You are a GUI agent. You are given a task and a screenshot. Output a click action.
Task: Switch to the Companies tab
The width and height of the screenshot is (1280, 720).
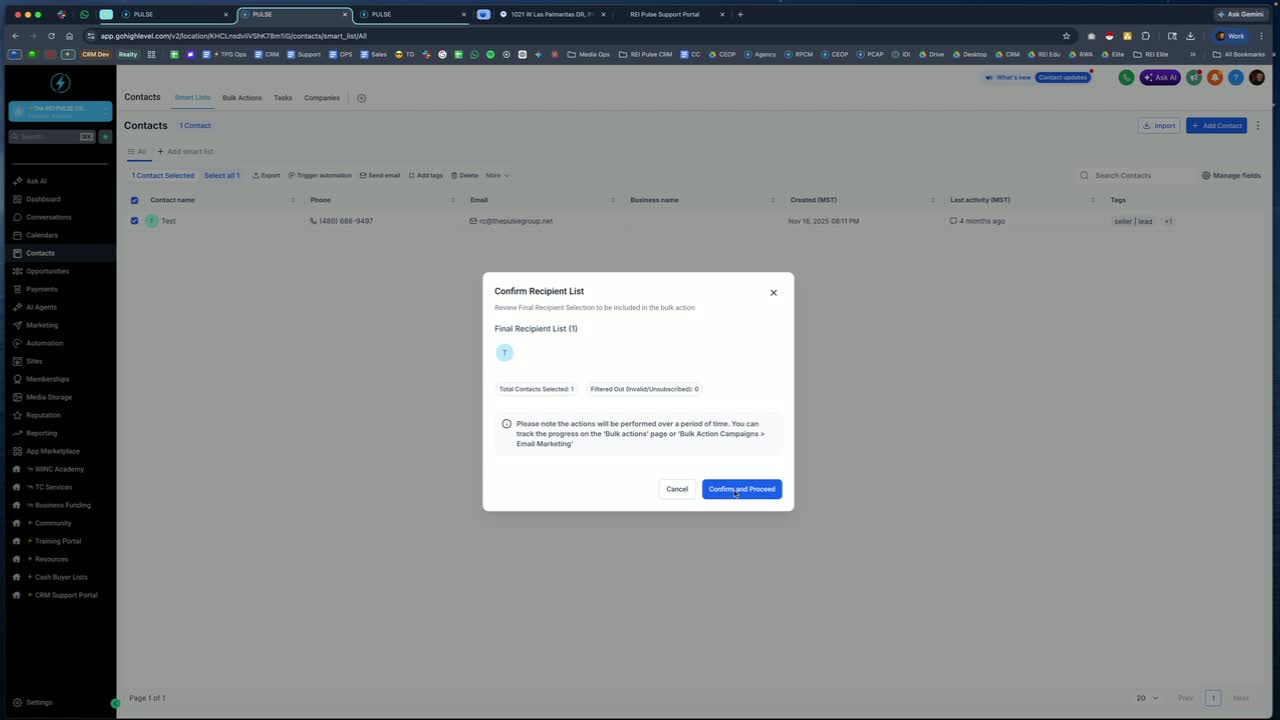click(322, 98)
